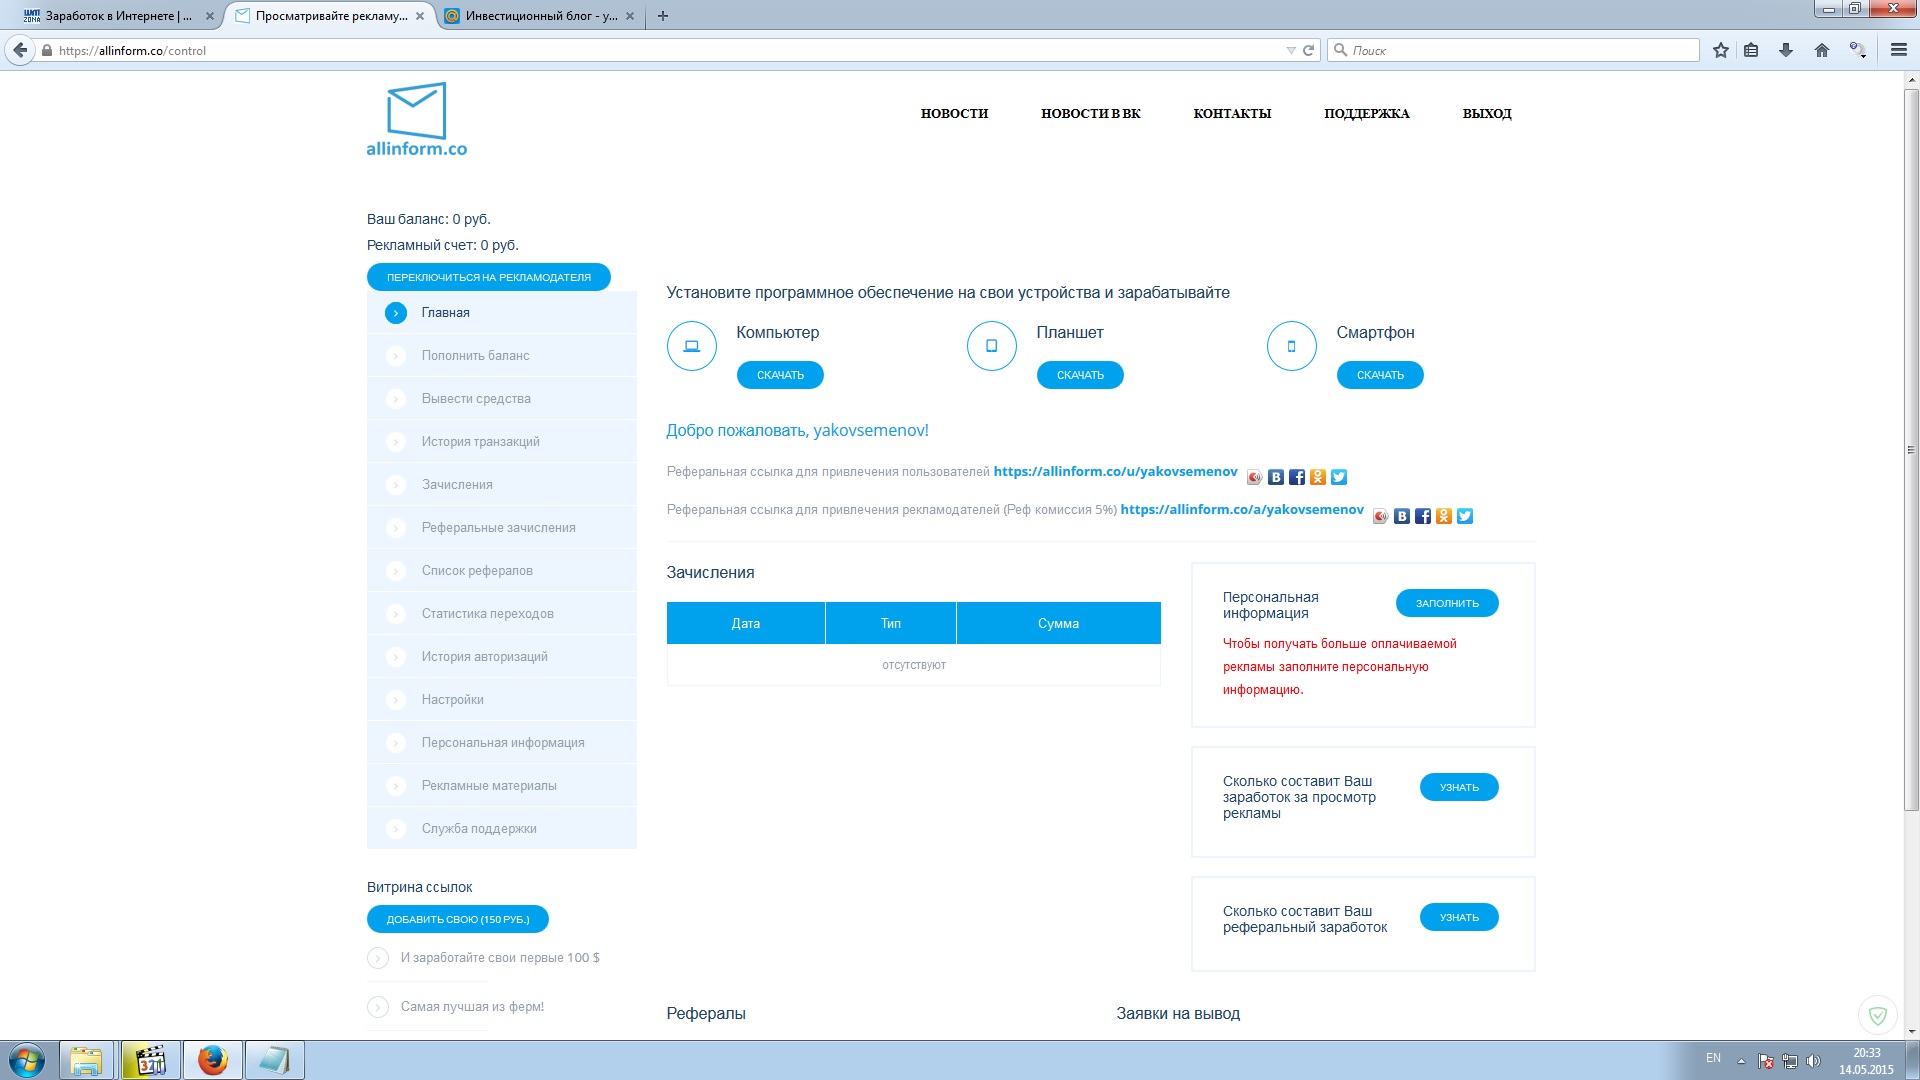The height and width of the screenshot is (1080, 1920).
Task: Share advertiser referral link on Odnoklassniki
Action: (x=1444, y=516)
